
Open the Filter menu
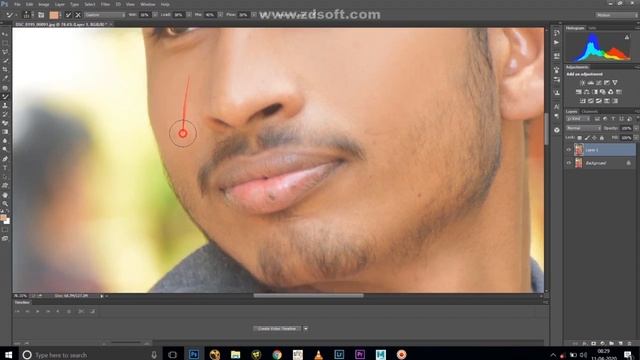[x=105, y=4]
